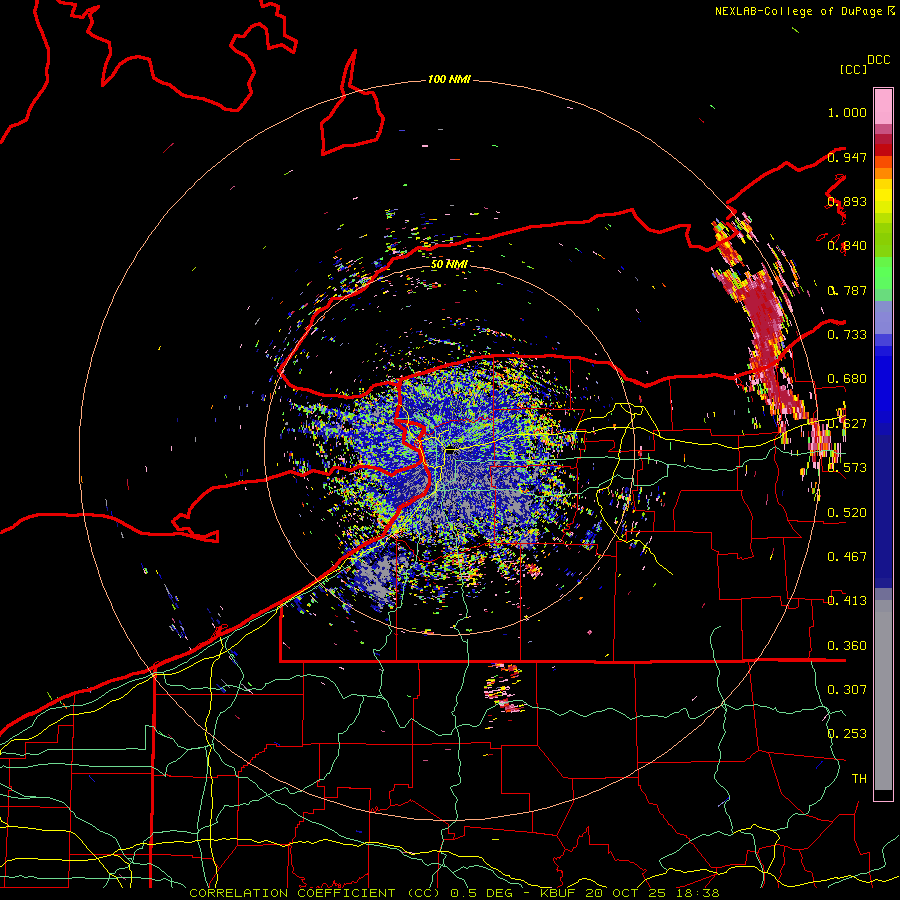Click the 0.733 scale value
Viewport: 900px width, 900px height.
coord(847,335)
